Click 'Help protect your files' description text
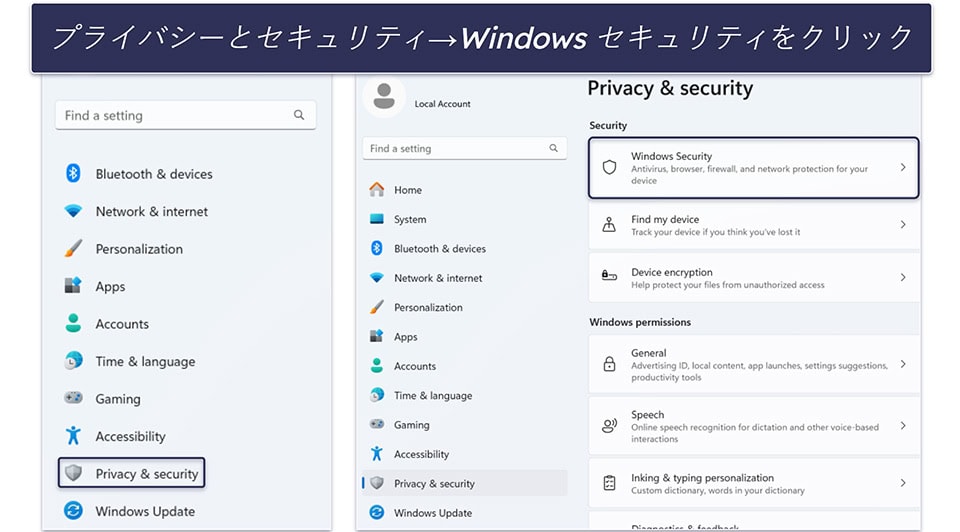 coord(727,285)
